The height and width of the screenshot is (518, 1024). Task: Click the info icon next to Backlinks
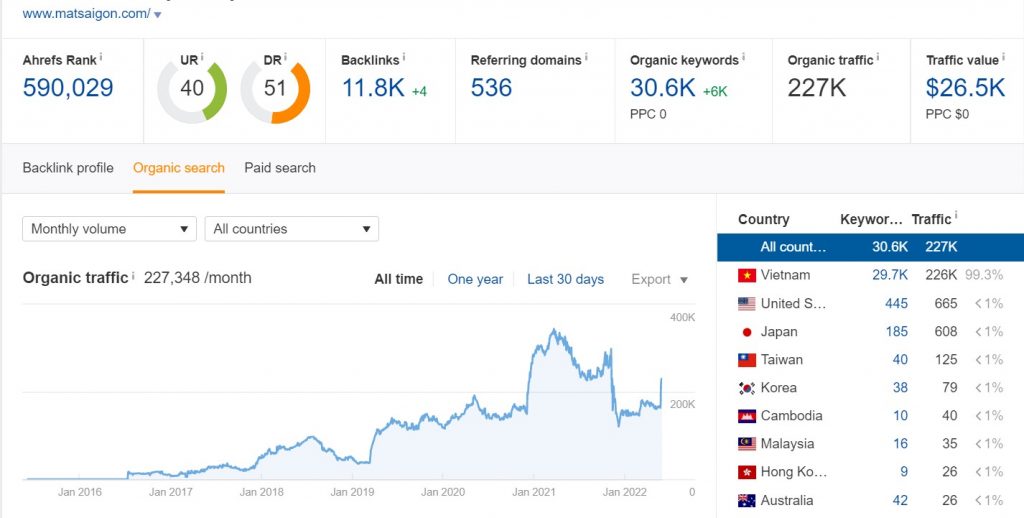[x=404, y=57]
